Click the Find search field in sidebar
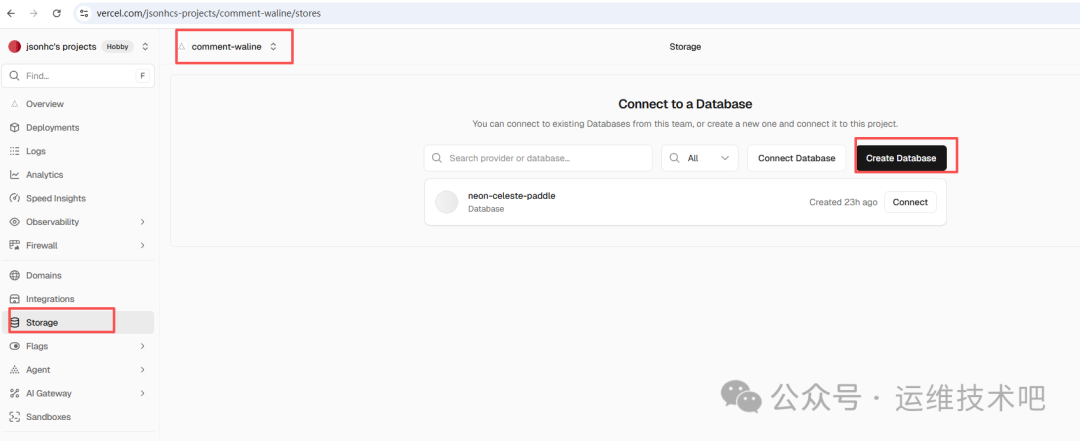1080x441 pixels. pyautogui.click(x=78, y=76)
